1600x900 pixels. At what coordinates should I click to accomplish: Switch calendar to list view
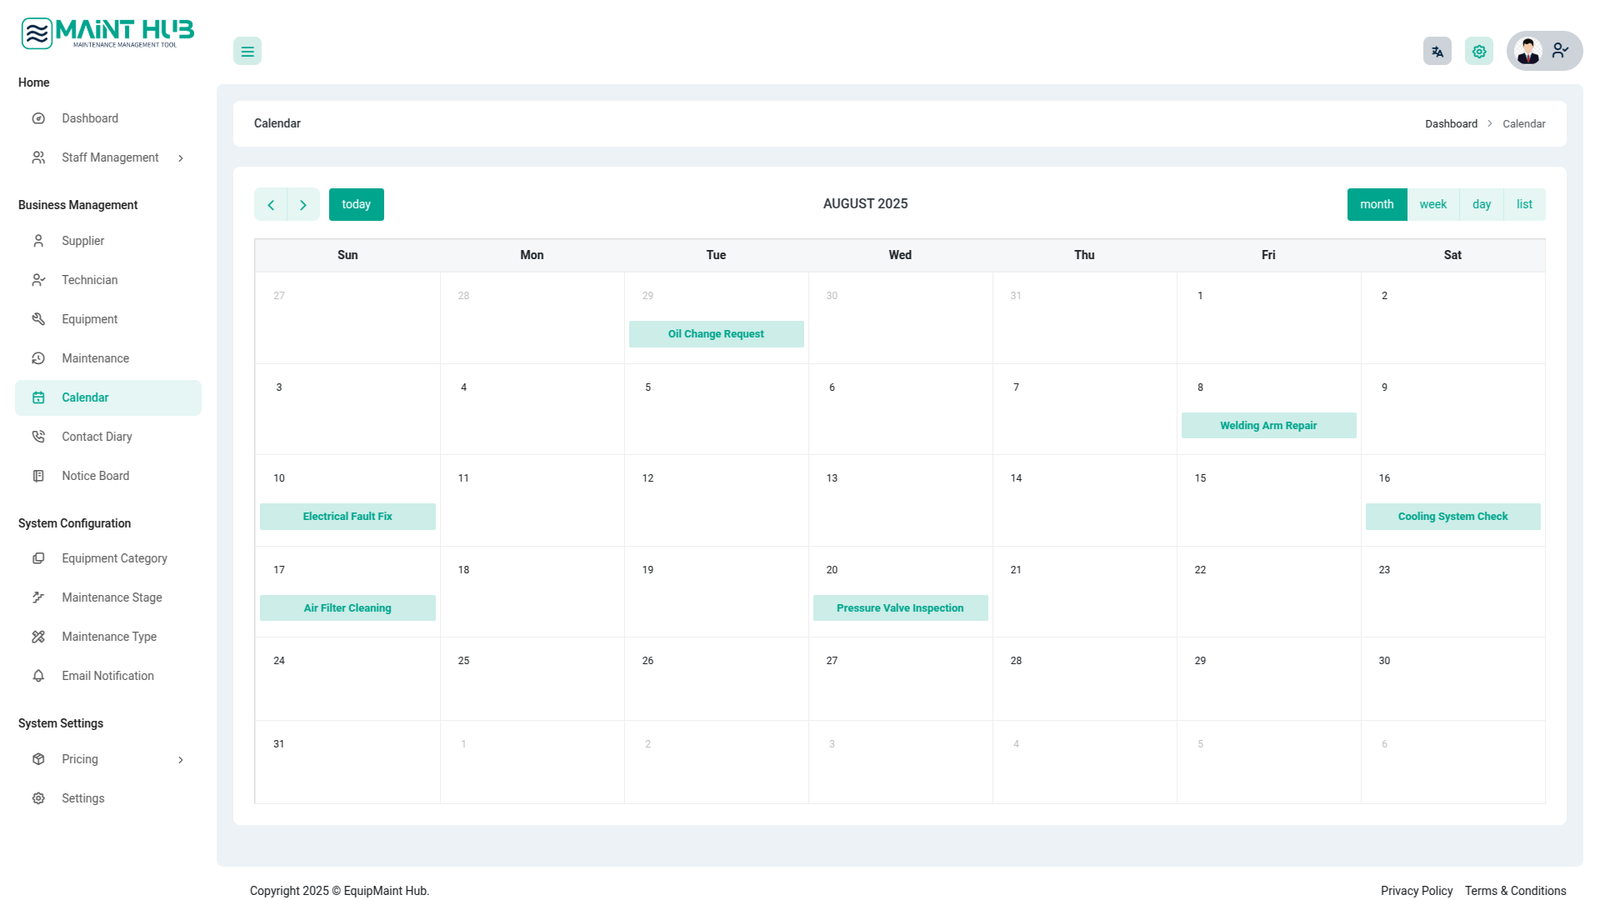pyautogui.click(x=1523, y=204)
